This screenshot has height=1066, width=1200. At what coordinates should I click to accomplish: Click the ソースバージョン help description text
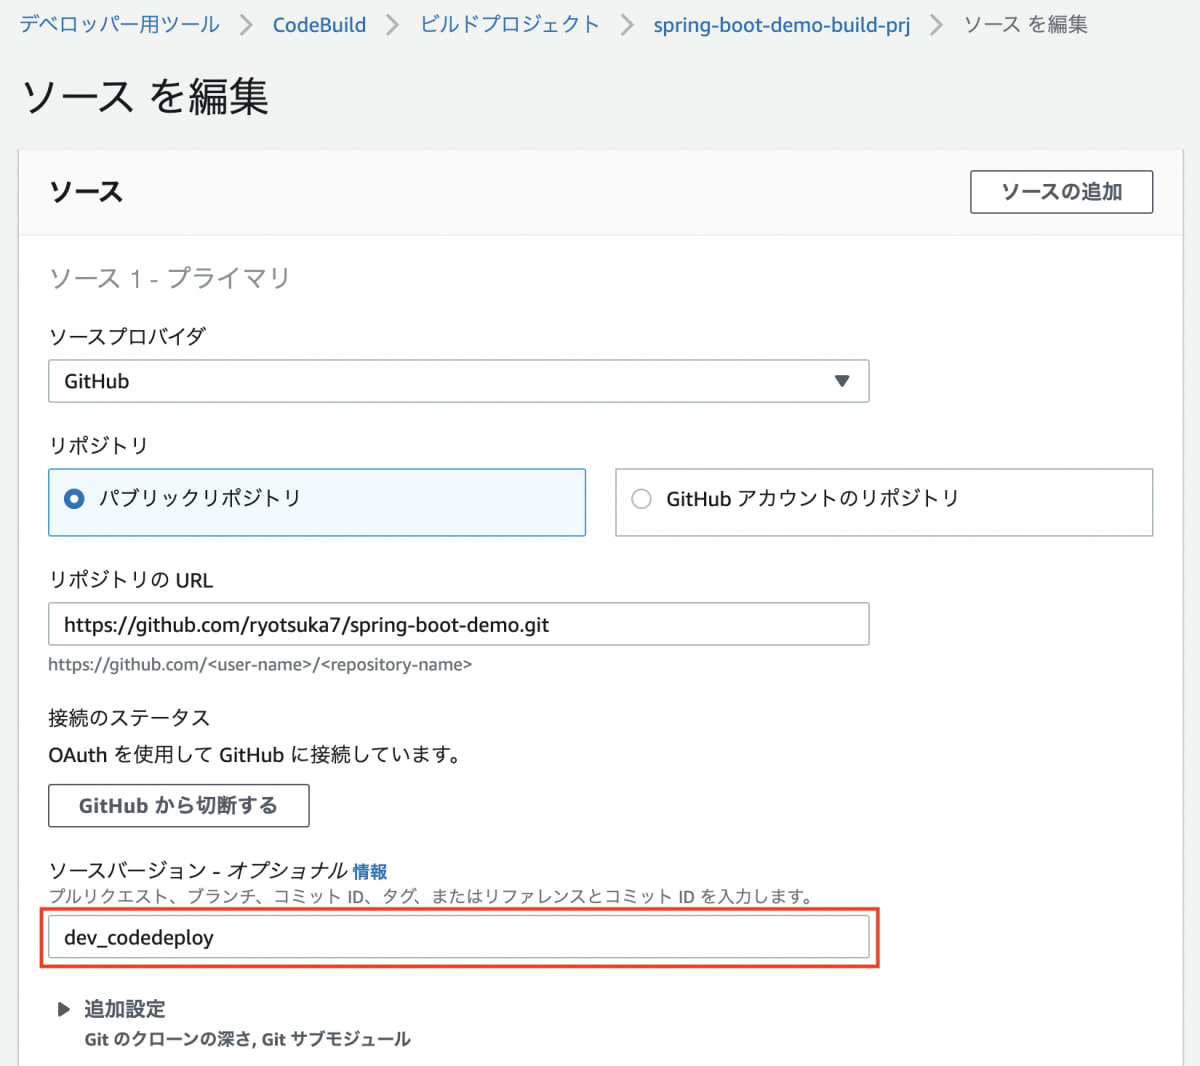(431, 896)
